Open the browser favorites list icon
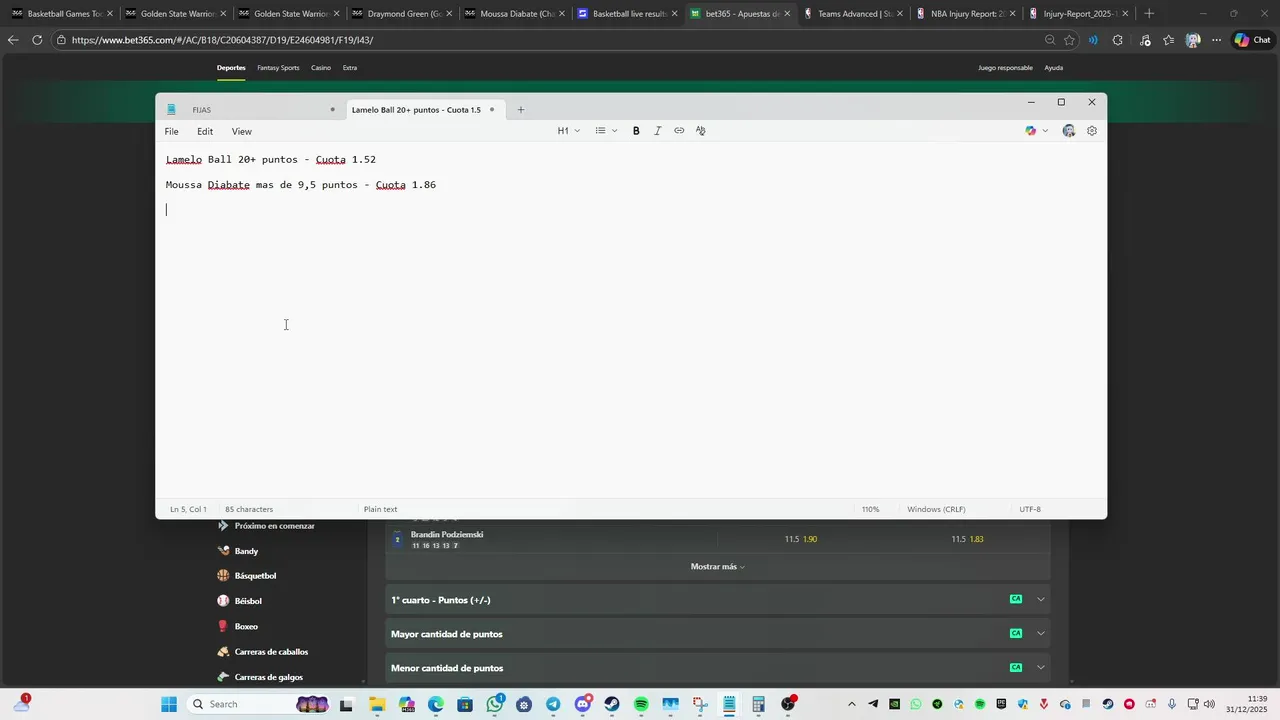Image resolution: width=1280 pixels, height=720 pixels. (x=1168, y=40)
